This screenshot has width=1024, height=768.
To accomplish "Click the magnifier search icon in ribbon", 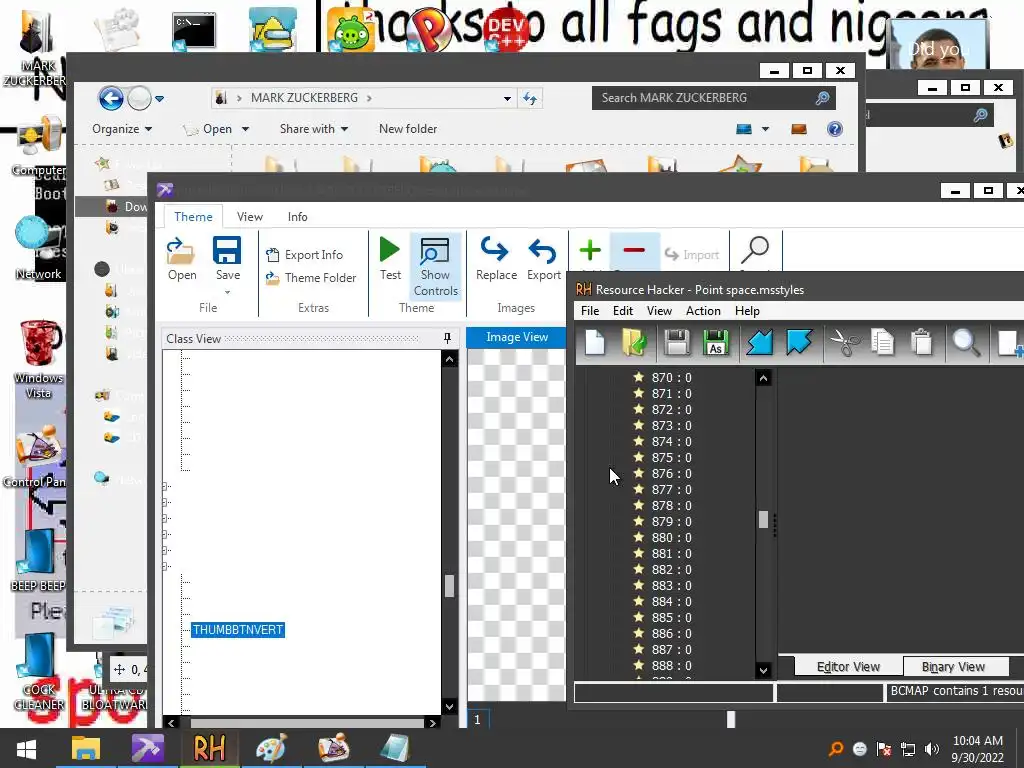I will 756,251.
